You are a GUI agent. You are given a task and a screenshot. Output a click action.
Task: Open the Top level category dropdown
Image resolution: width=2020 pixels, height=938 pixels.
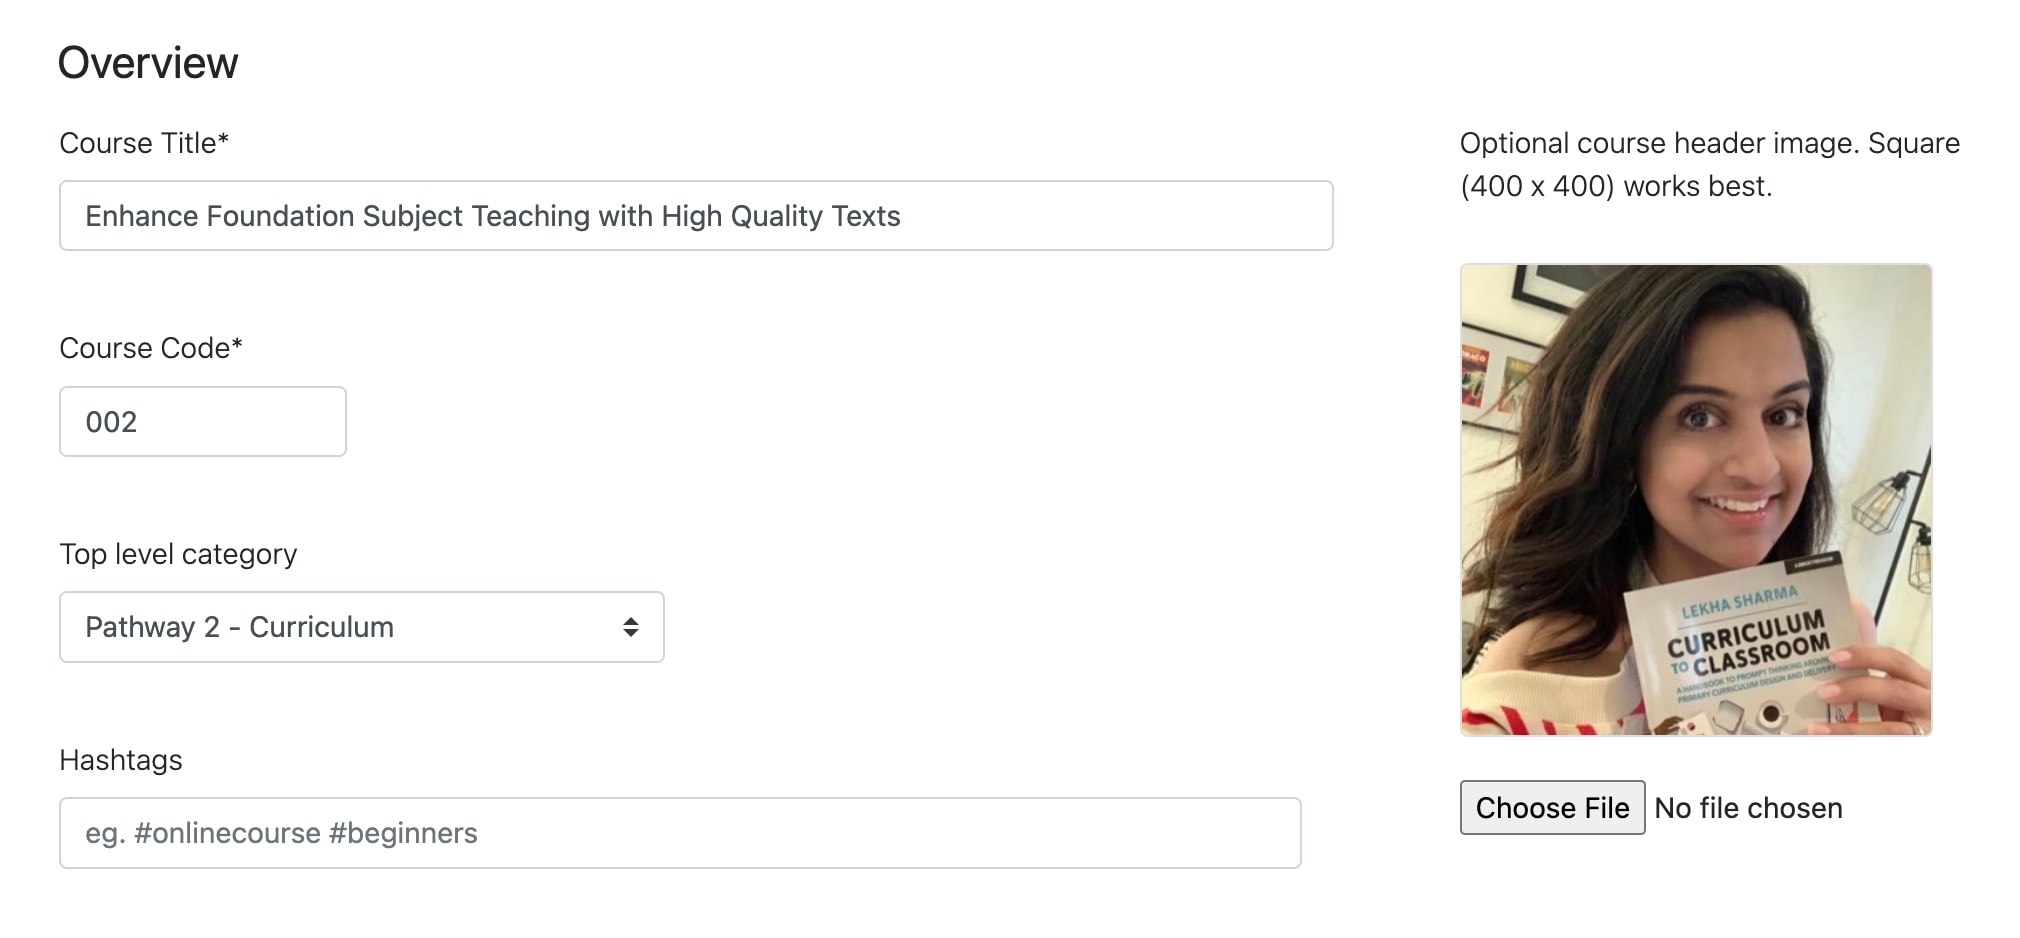(x=361, y=627)
